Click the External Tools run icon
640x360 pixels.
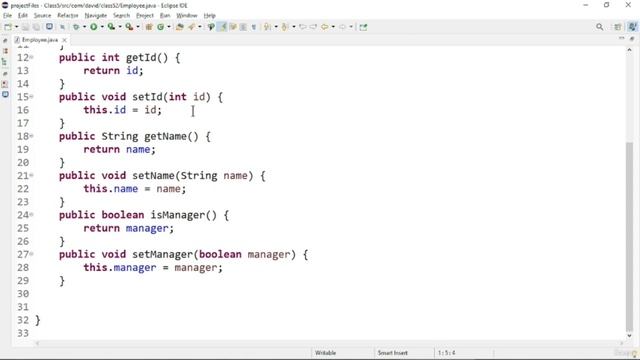[129, 27]
